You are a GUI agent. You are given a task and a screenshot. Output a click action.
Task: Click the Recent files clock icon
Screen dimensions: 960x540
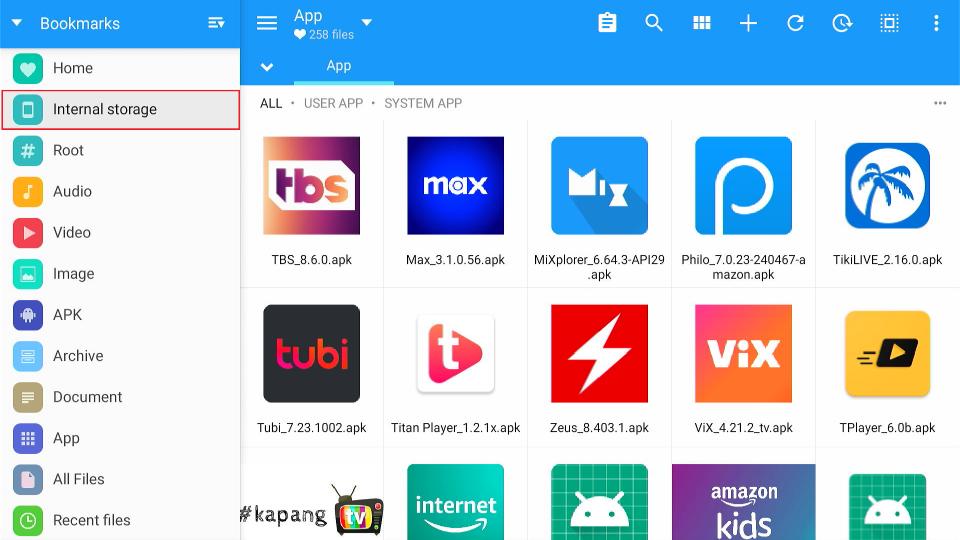pyautogui.click(x=28, y=520)
